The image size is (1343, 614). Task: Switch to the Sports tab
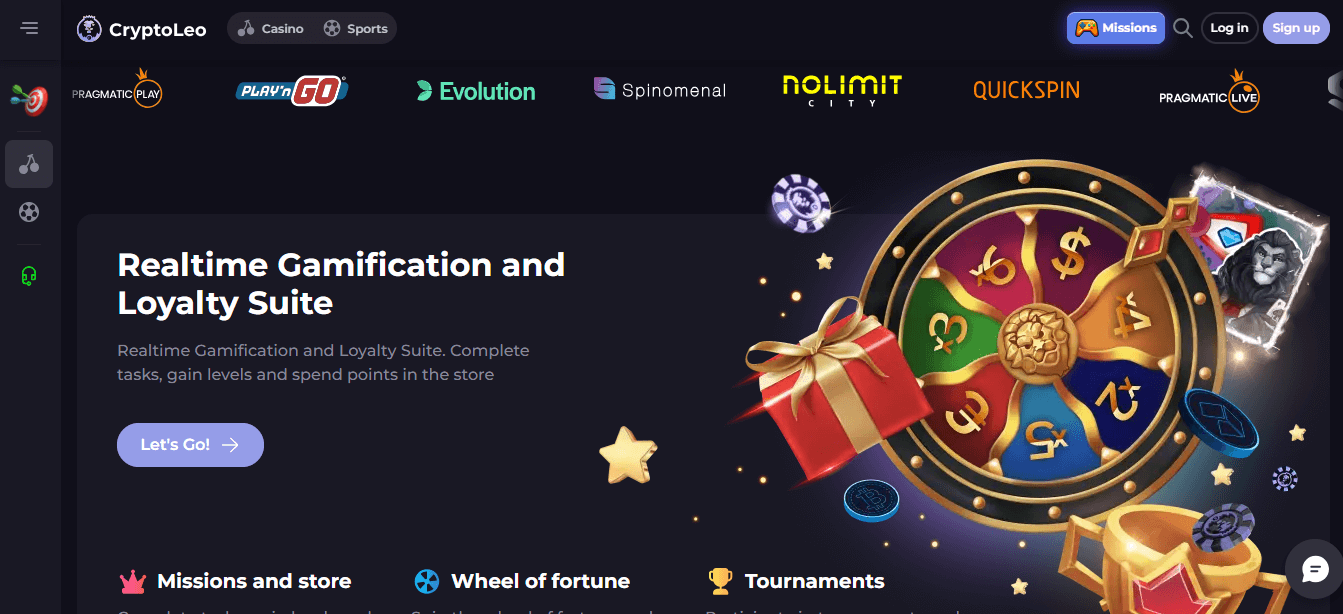tap(355, 28)
